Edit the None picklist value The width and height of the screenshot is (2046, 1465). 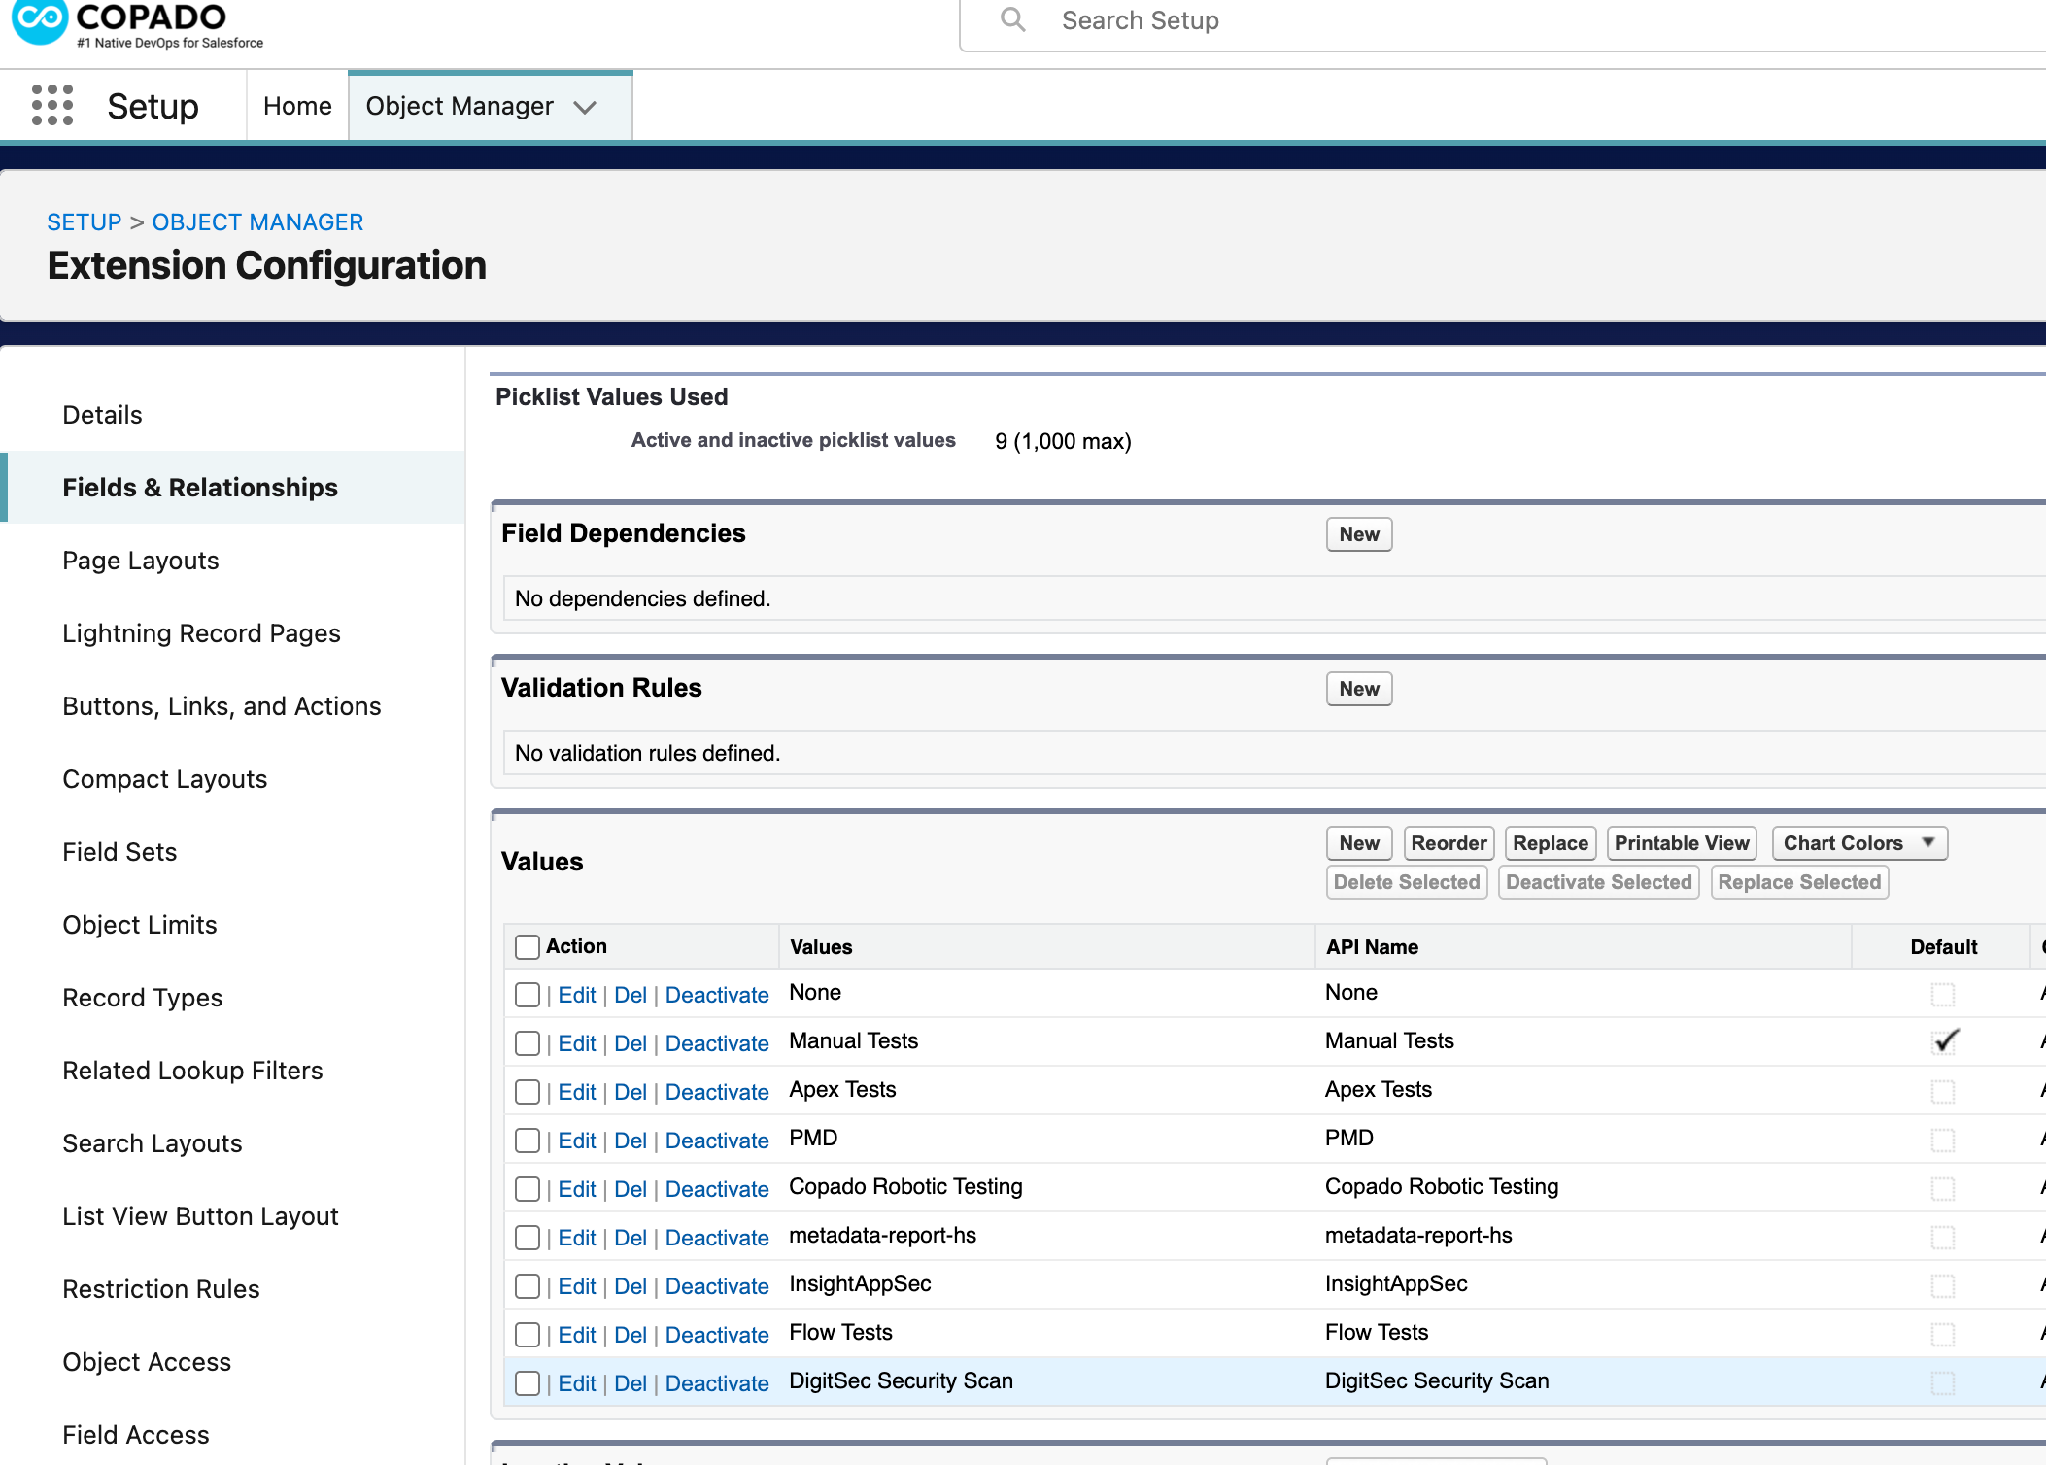[x=577, y=995]
